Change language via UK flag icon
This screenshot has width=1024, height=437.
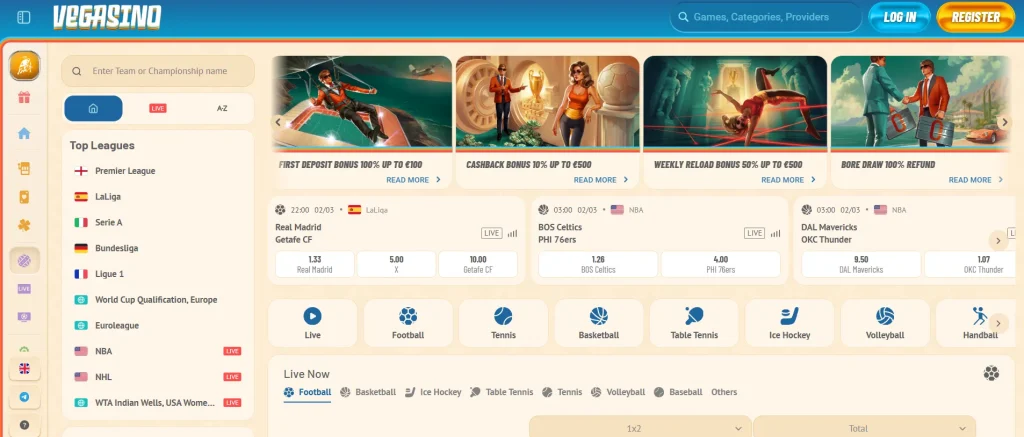(x=24, y=368)
